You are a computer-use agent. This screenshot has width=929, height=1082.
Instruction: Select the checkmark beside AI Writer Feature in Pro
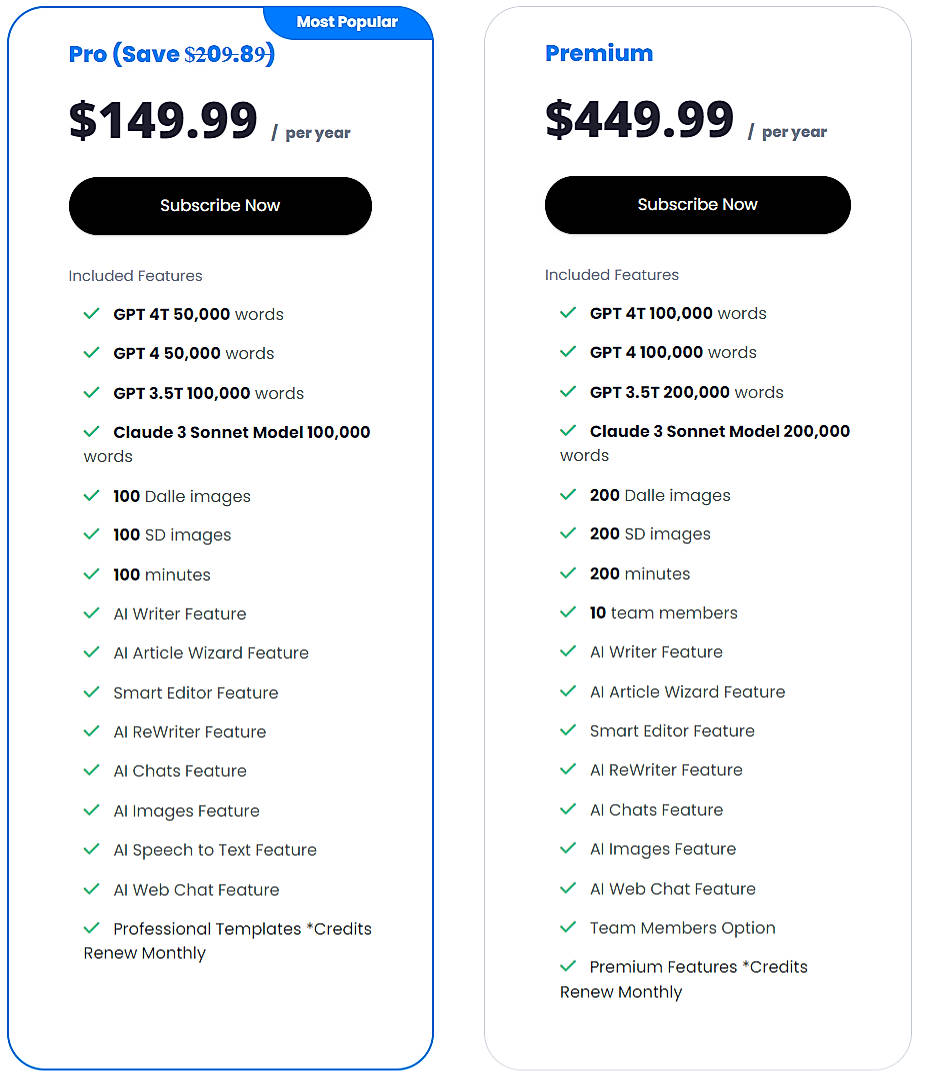(x=92, y=614)
